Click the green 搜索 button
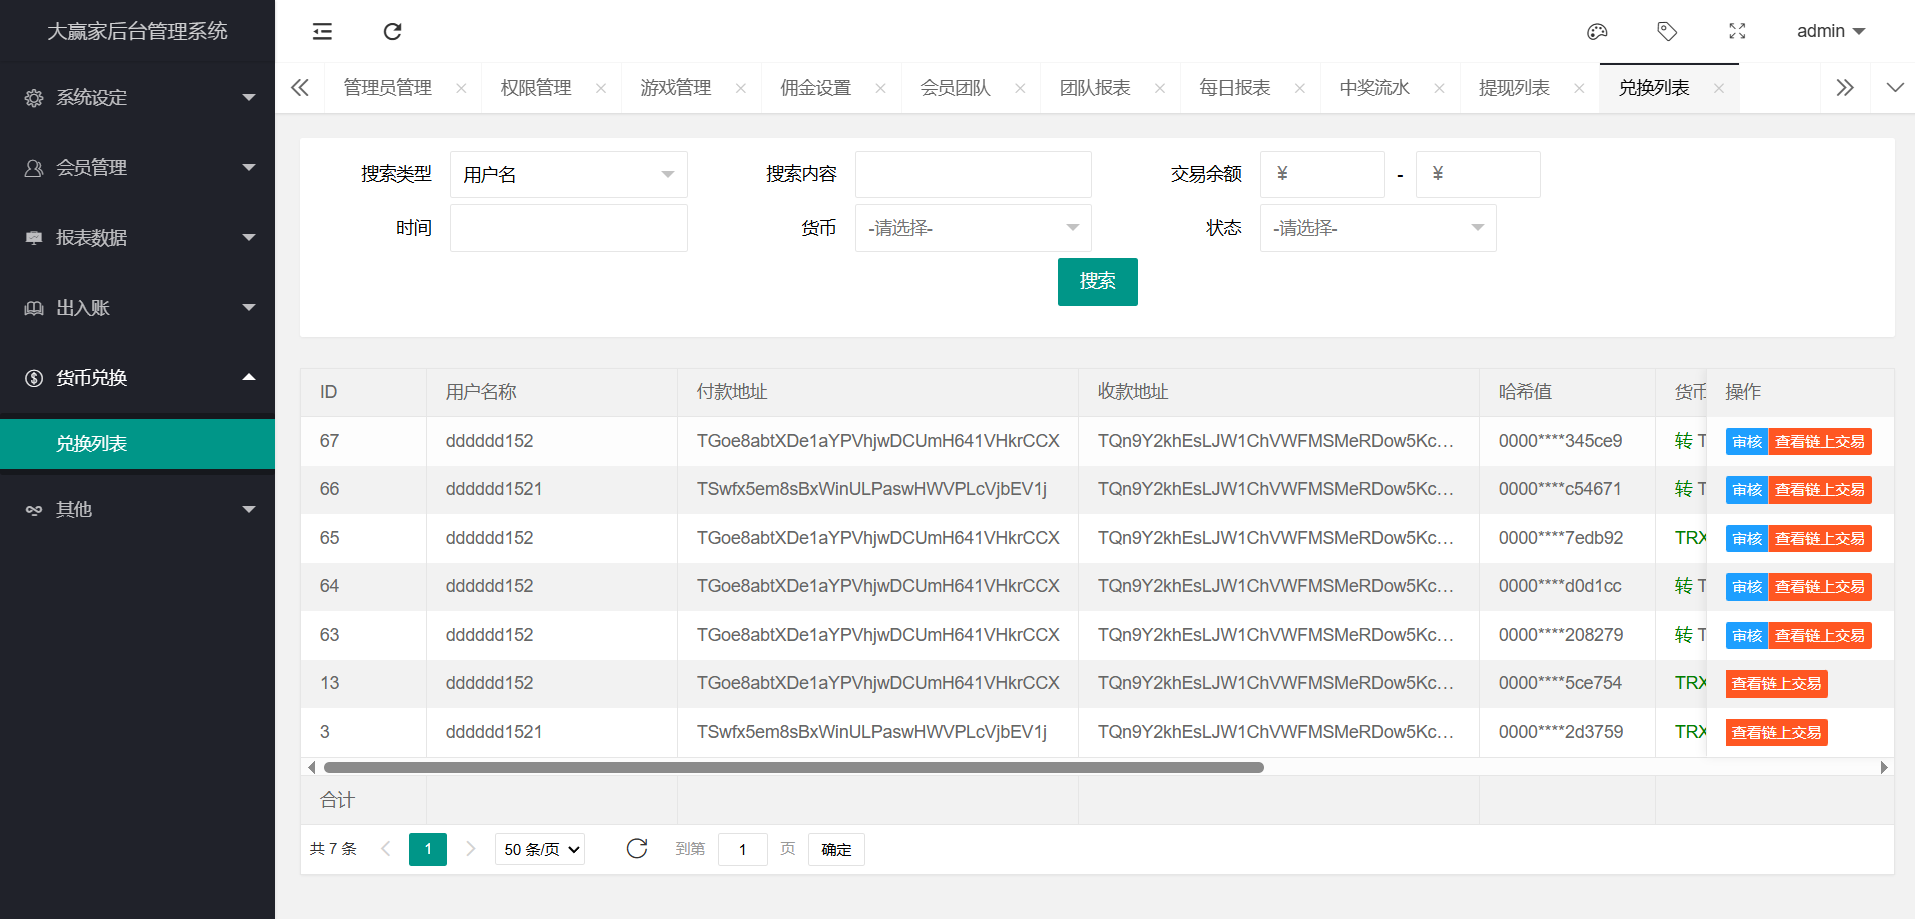 tap(1097, 282)
